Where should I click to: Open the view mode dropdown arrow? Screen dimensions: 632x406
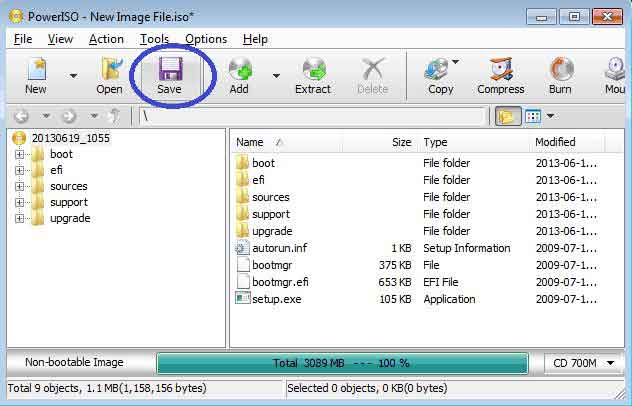click(551, 117)
